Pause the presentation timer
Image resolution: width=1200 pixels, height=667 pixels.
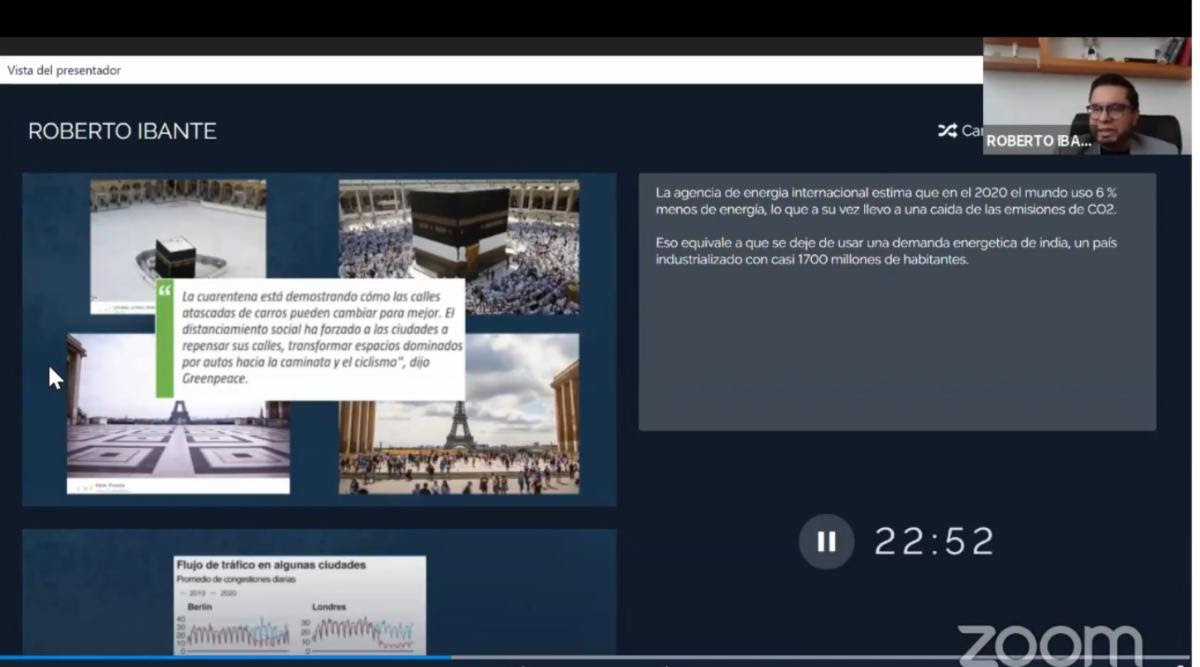826,542
